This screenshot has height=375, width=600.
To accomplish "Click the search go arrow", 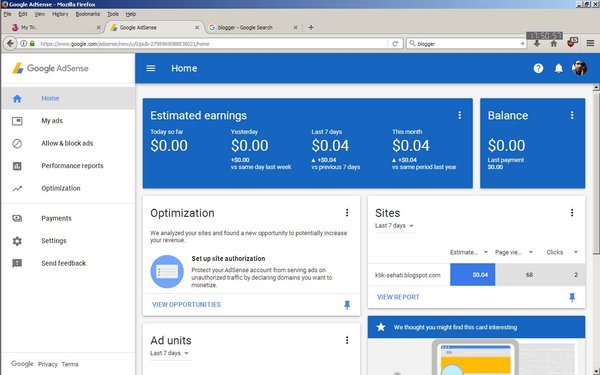I will click(x=522, y=44).
